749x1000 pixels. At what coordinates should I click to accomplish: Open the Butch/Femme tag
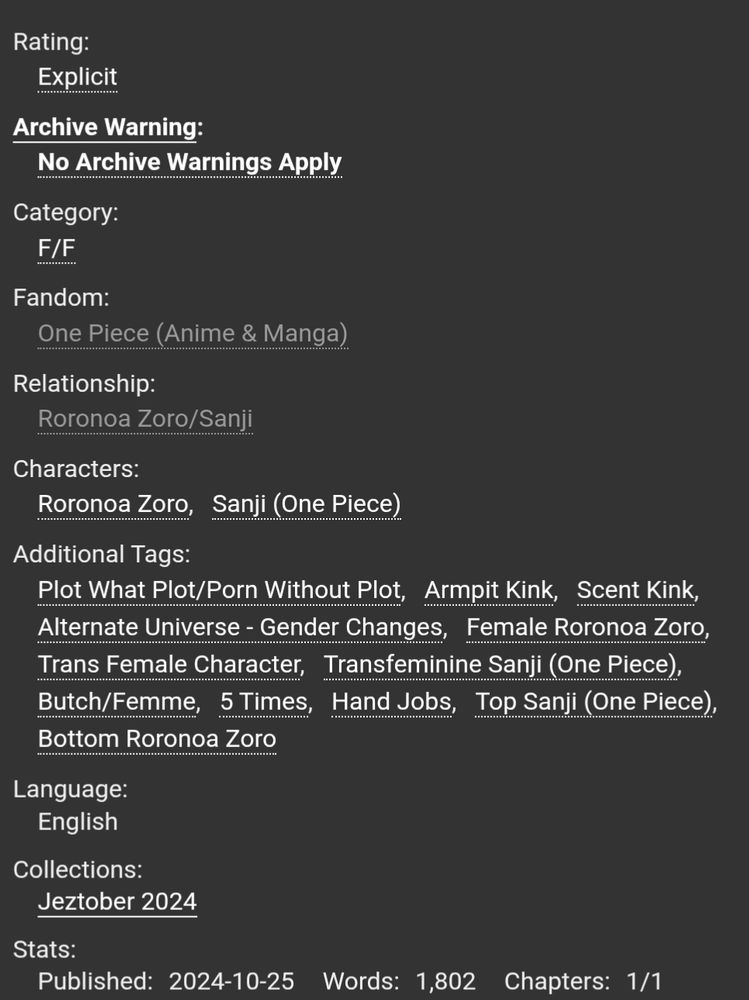(x=116, y=702)
